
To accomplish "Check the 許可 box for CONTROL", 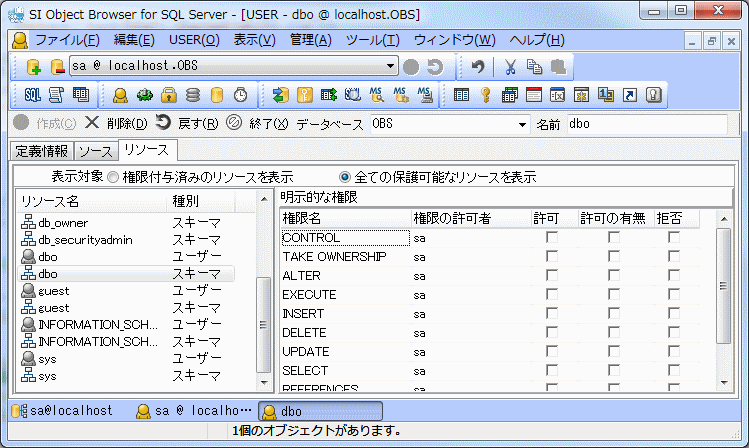I will point(551,238).
